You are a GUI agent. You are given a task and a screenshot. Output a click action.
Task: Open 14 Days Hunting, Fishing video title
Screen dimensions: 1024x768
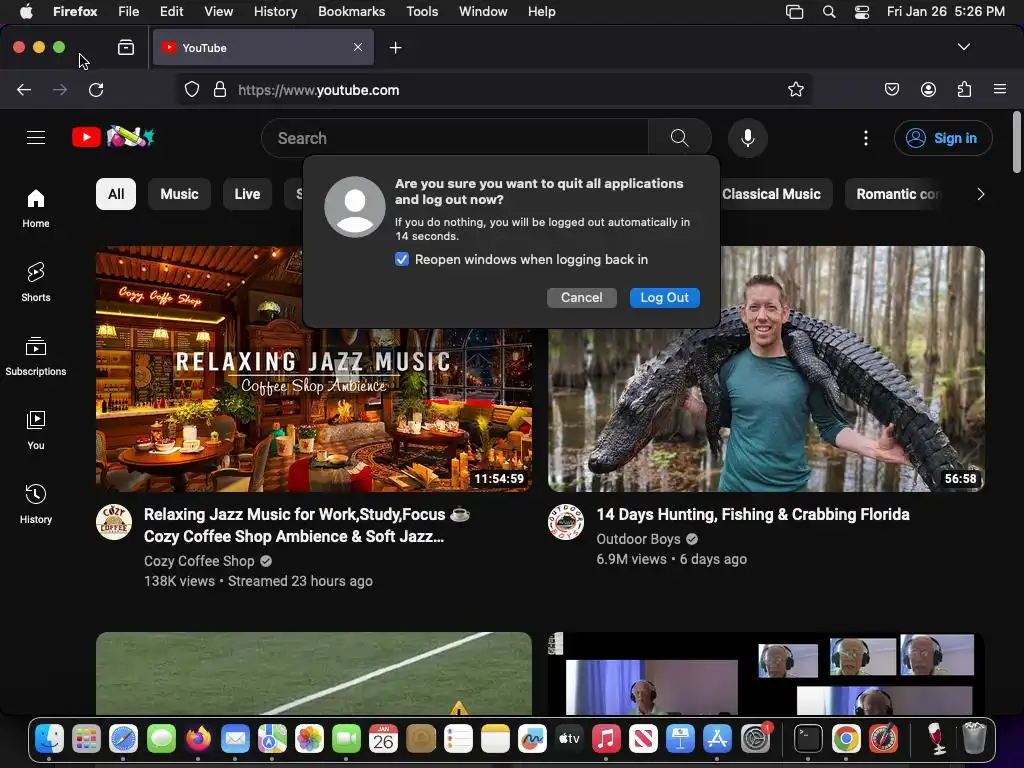pos(752,515)
